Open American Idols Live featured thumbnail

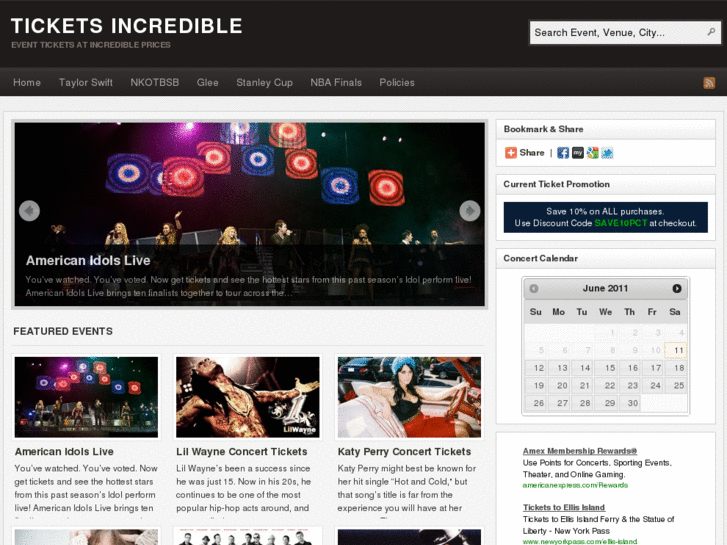click(86, 397)
